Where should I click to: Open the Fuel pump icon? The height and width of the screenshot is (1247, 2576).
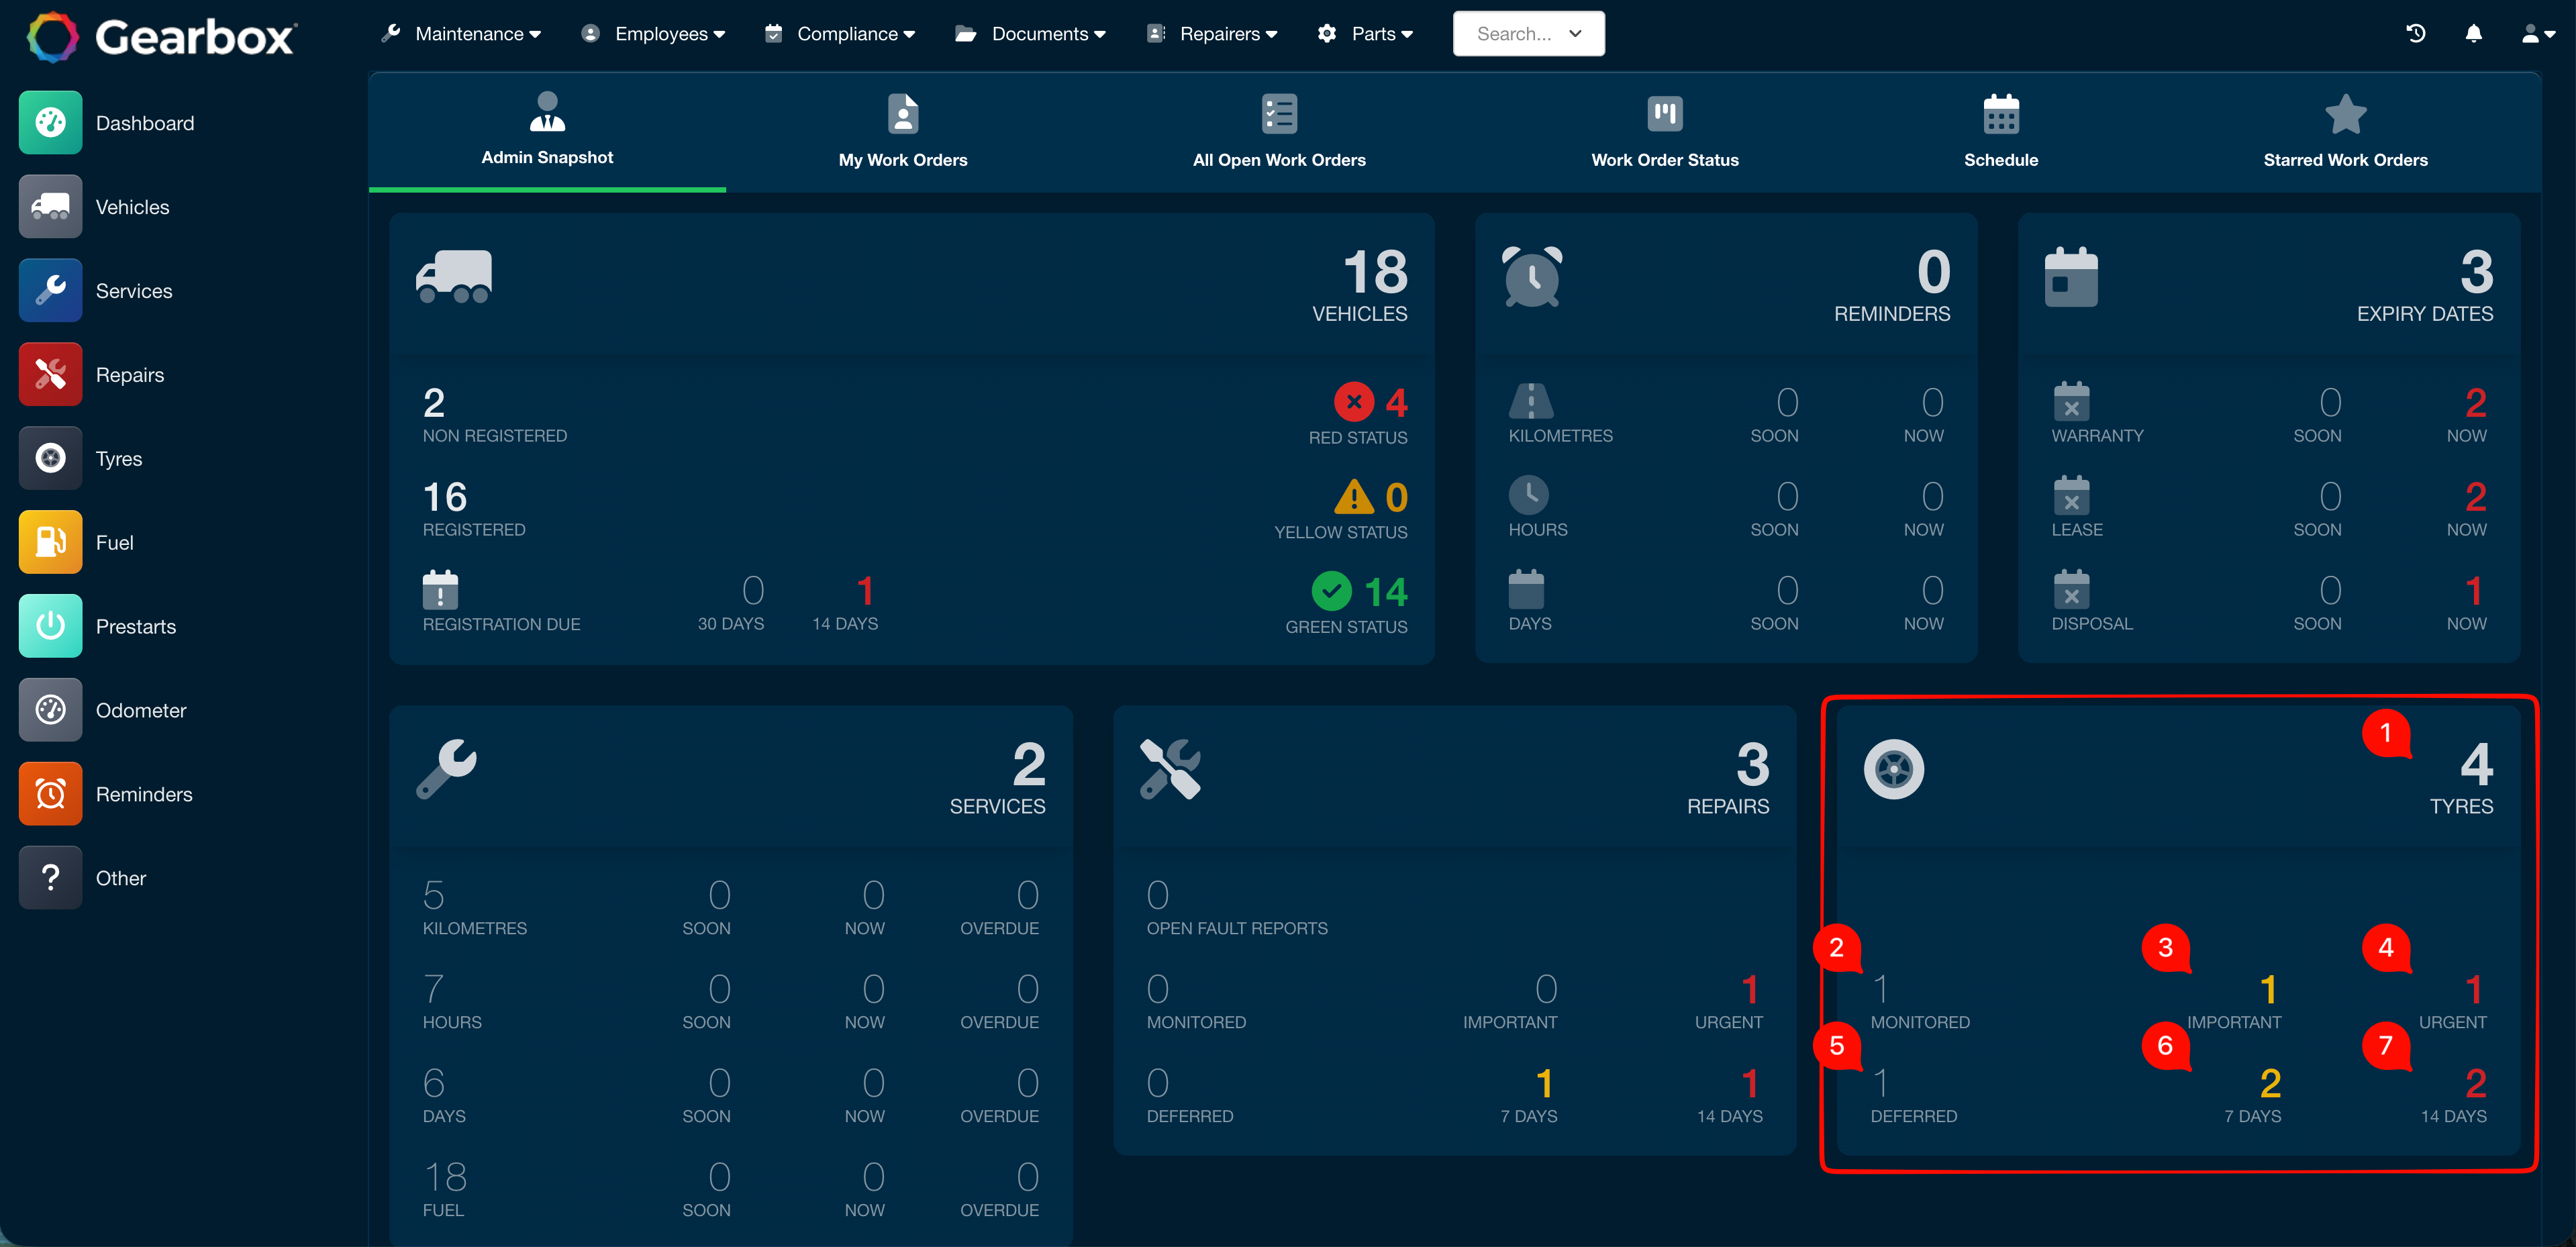coord(50,543)
